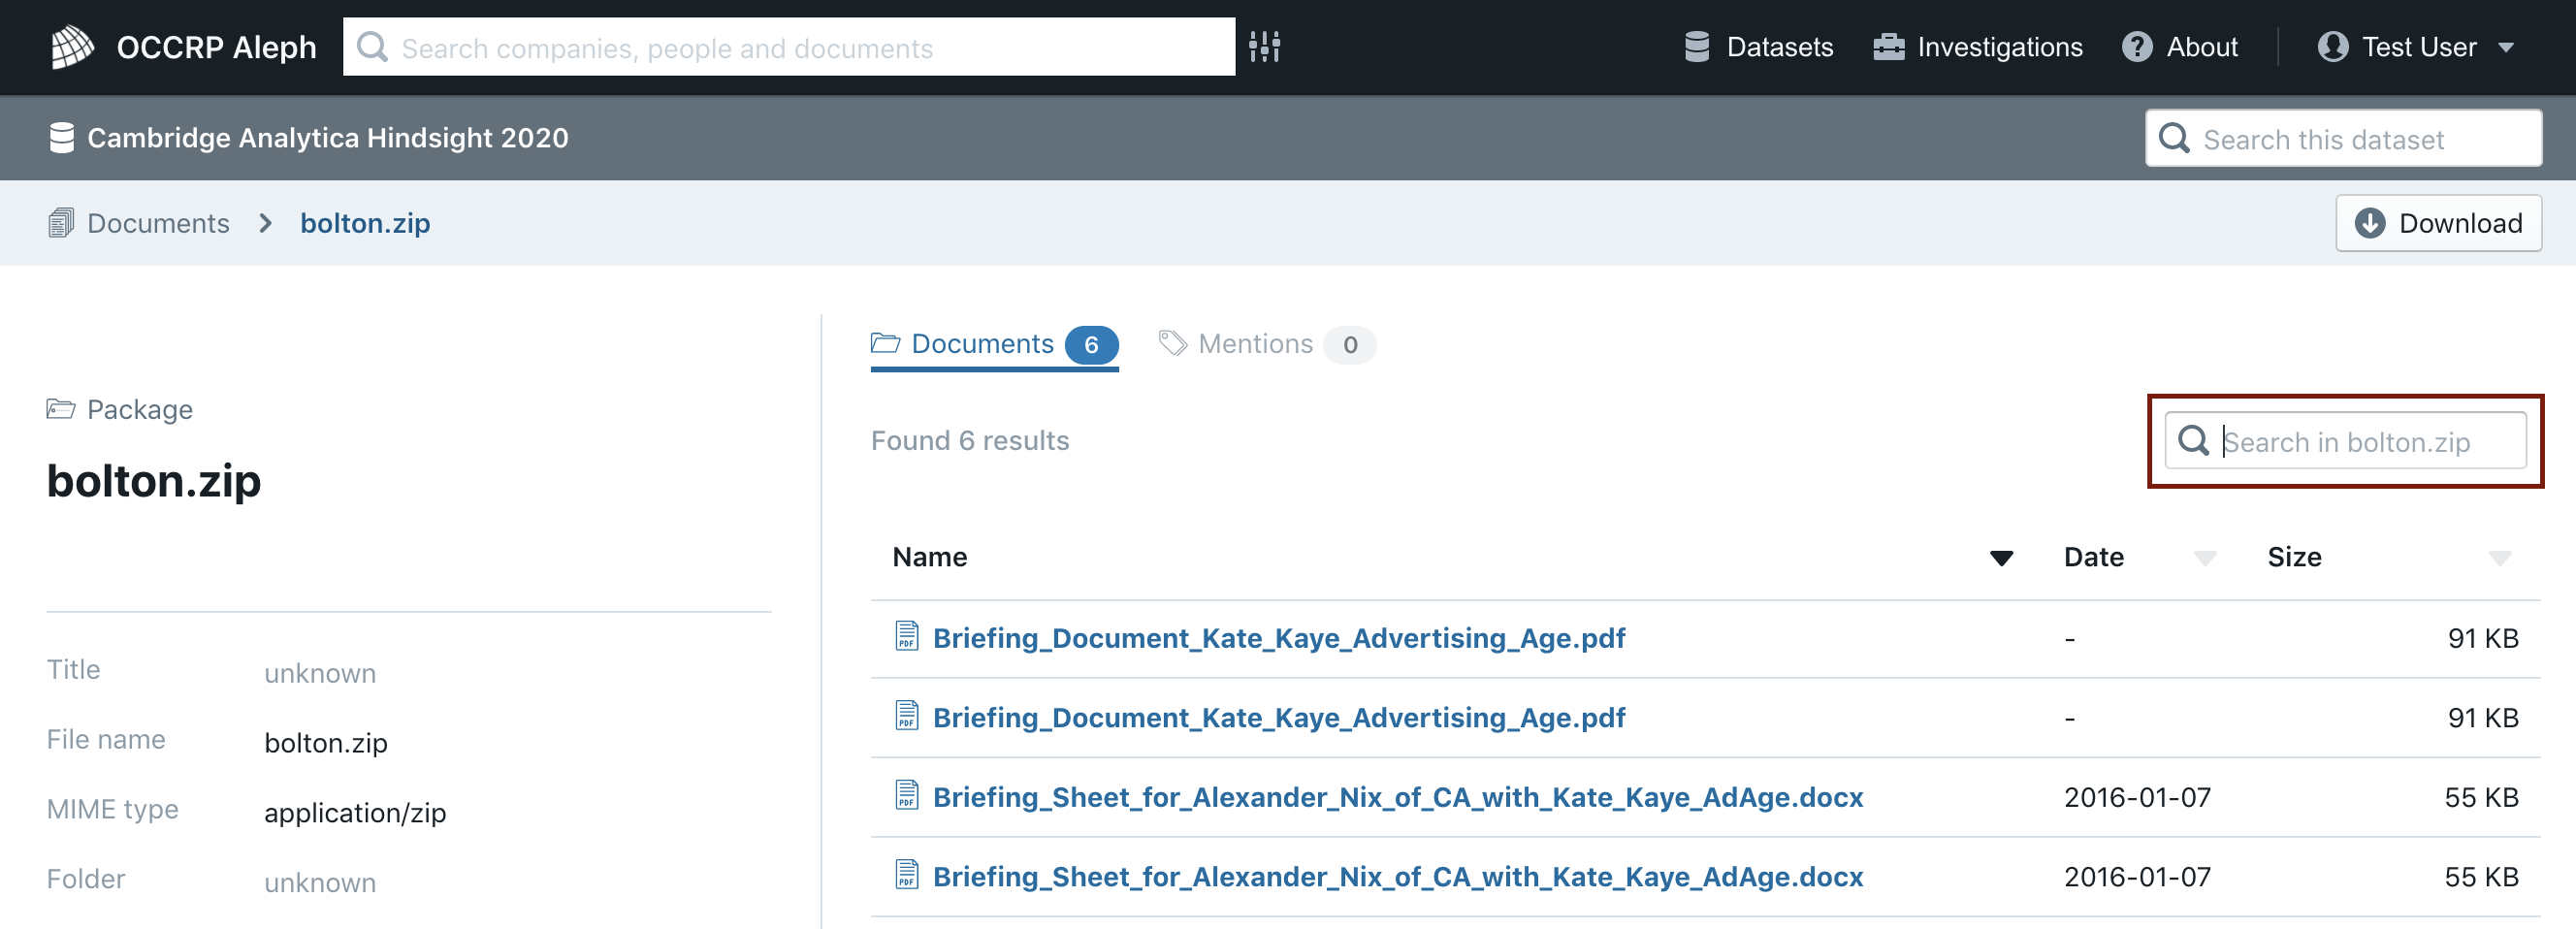
Task: Click the OCCRP Aleph logo icon
Action: (x=72, y=47)
